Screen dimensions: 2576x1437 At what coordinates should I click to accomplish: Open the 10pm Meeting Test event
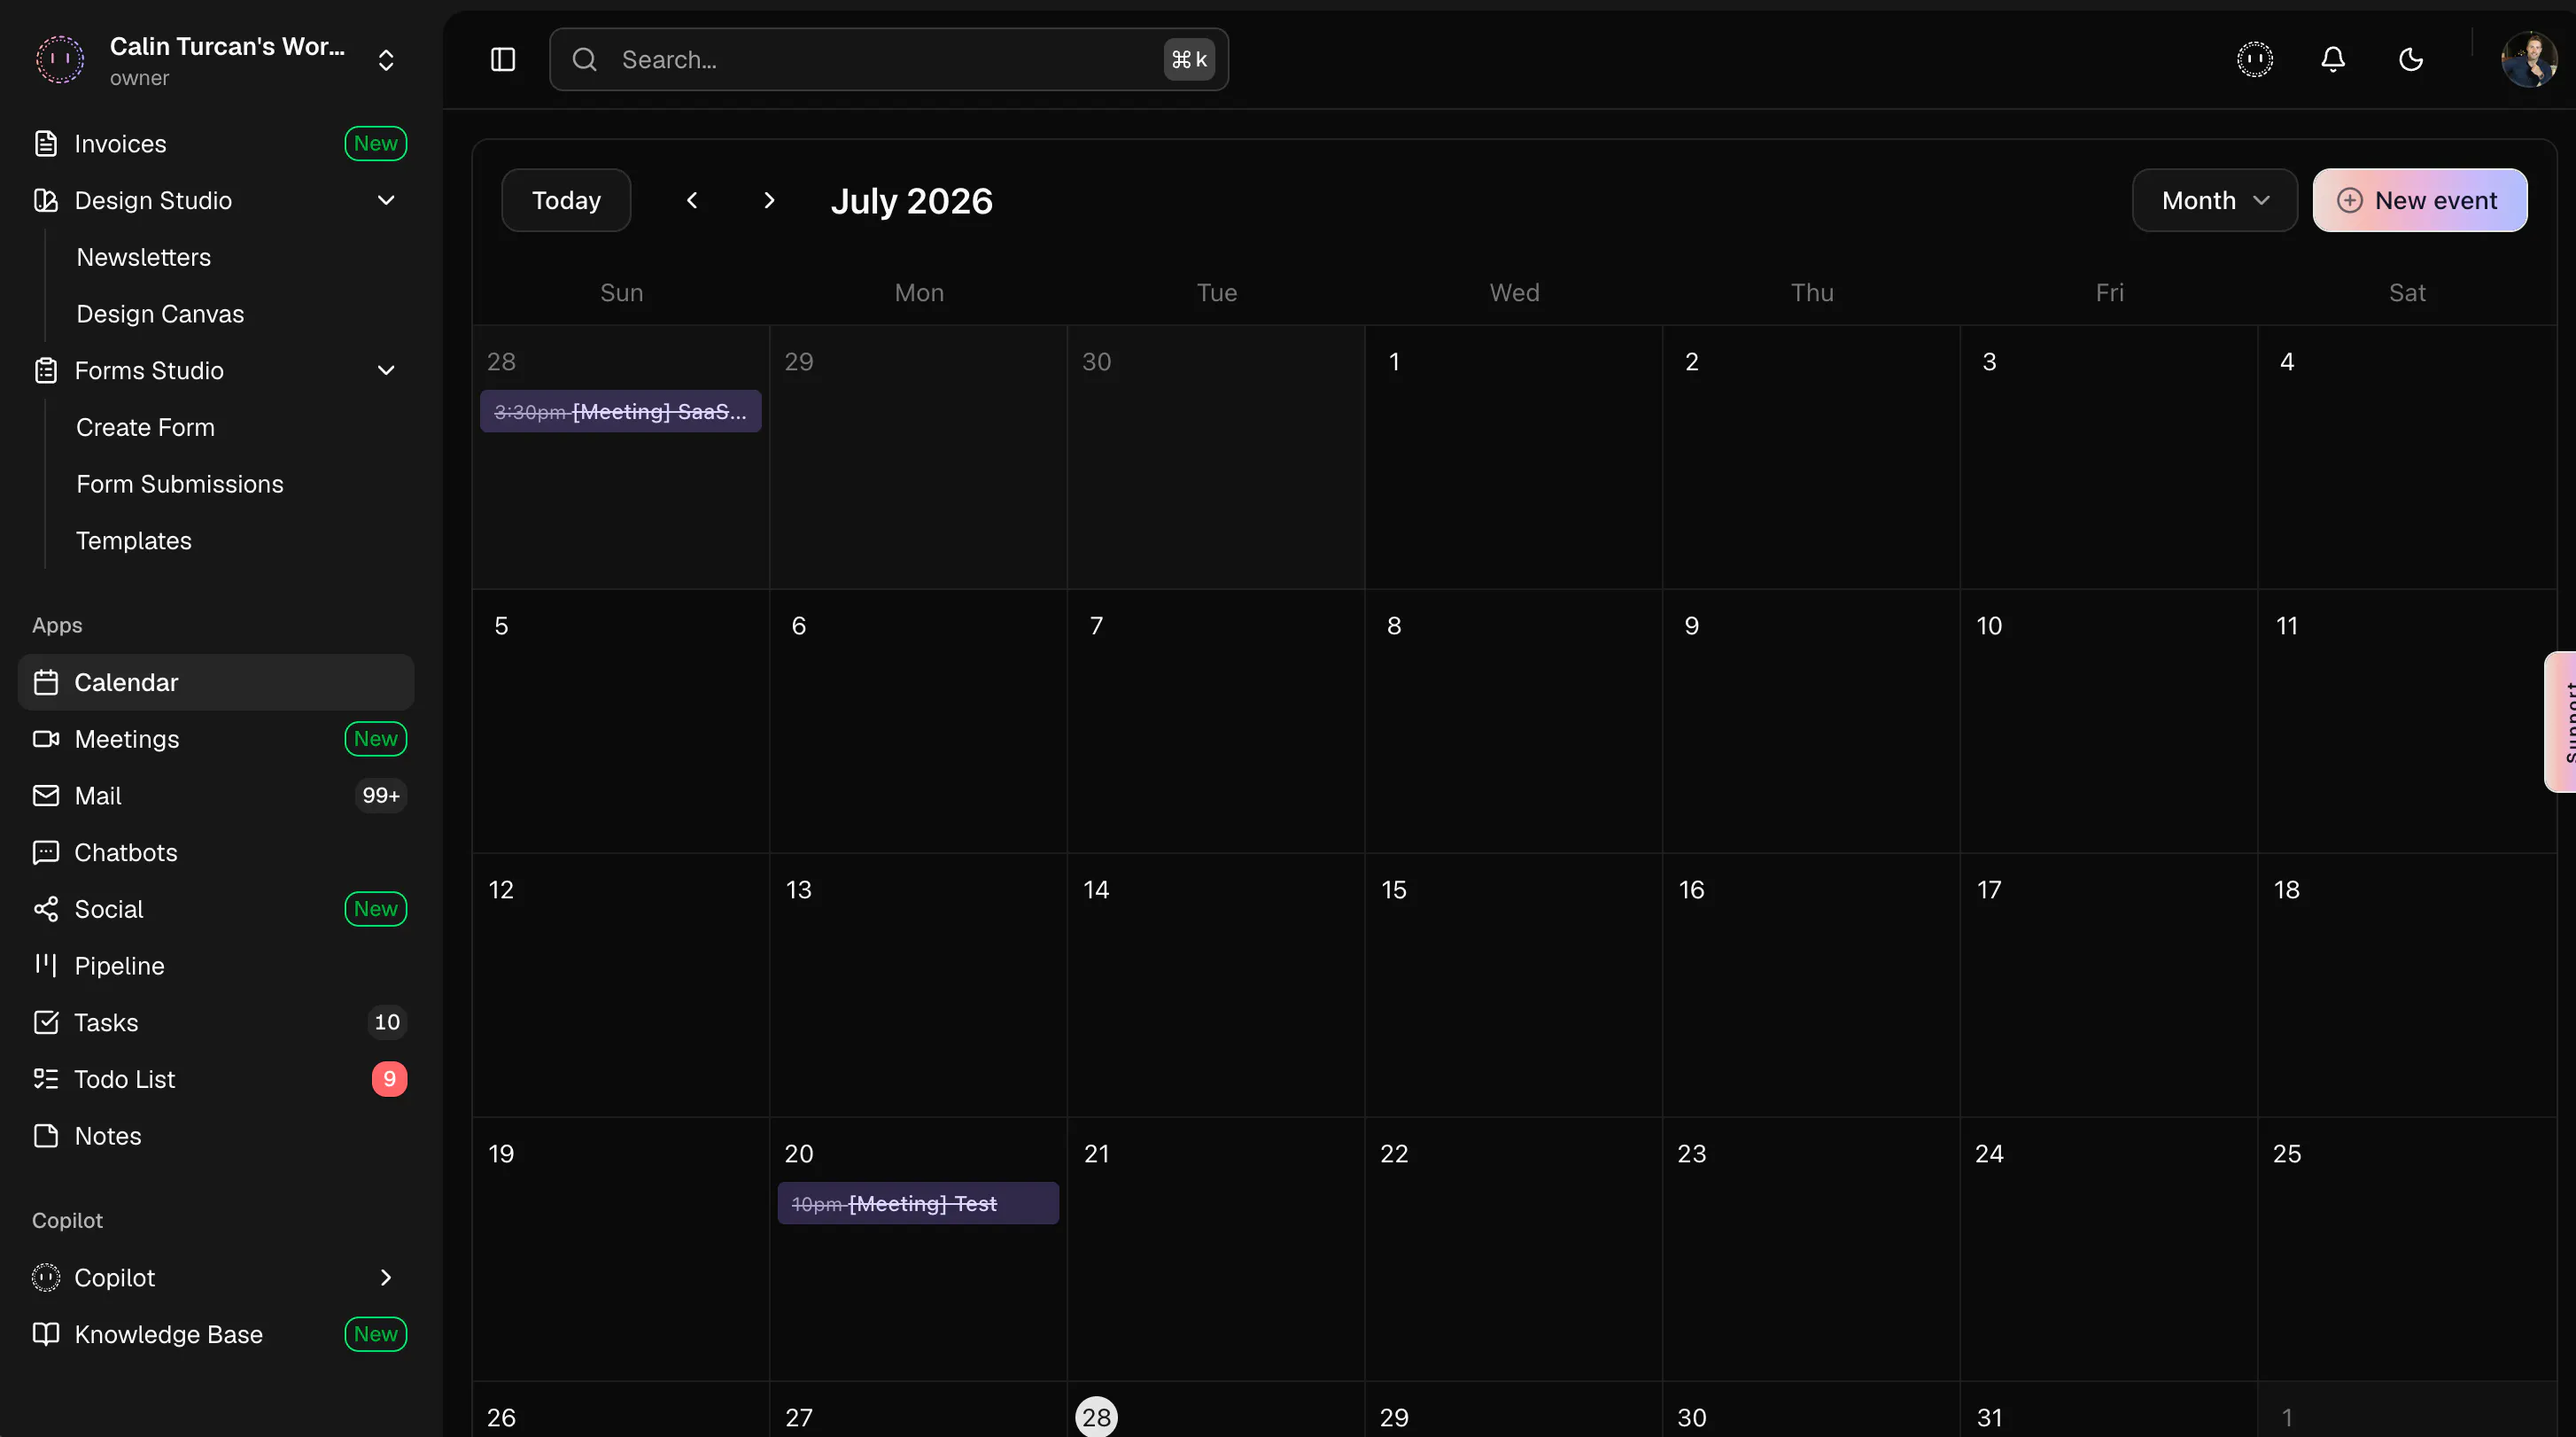[x=918, y=1204]
